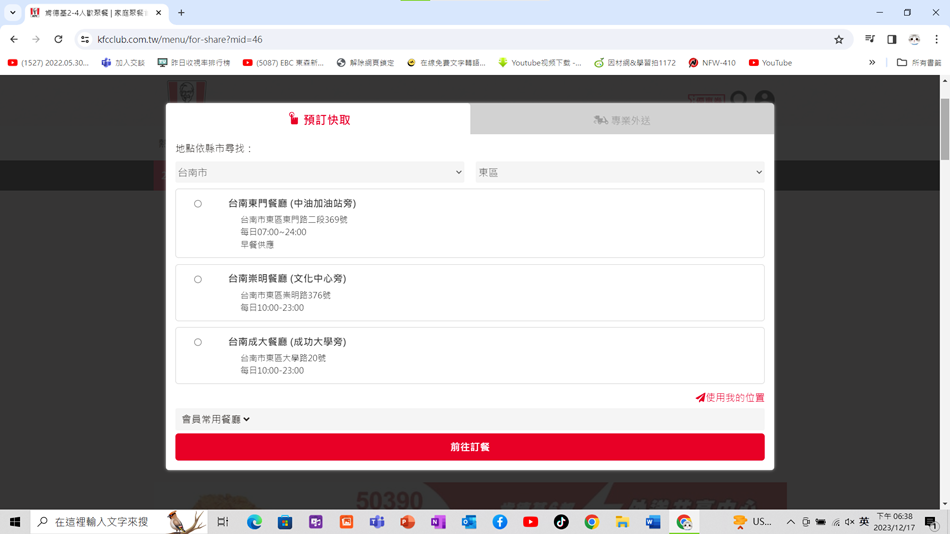Reload the page with the refresh icon
Viewport: 950px width, 534px height.
pos(58,39)
